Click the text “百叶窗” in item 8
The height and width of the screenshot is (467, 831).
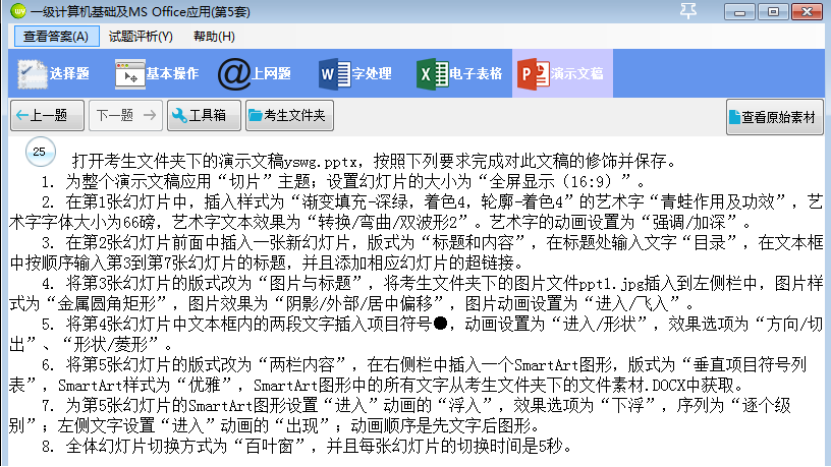[269, 446]
